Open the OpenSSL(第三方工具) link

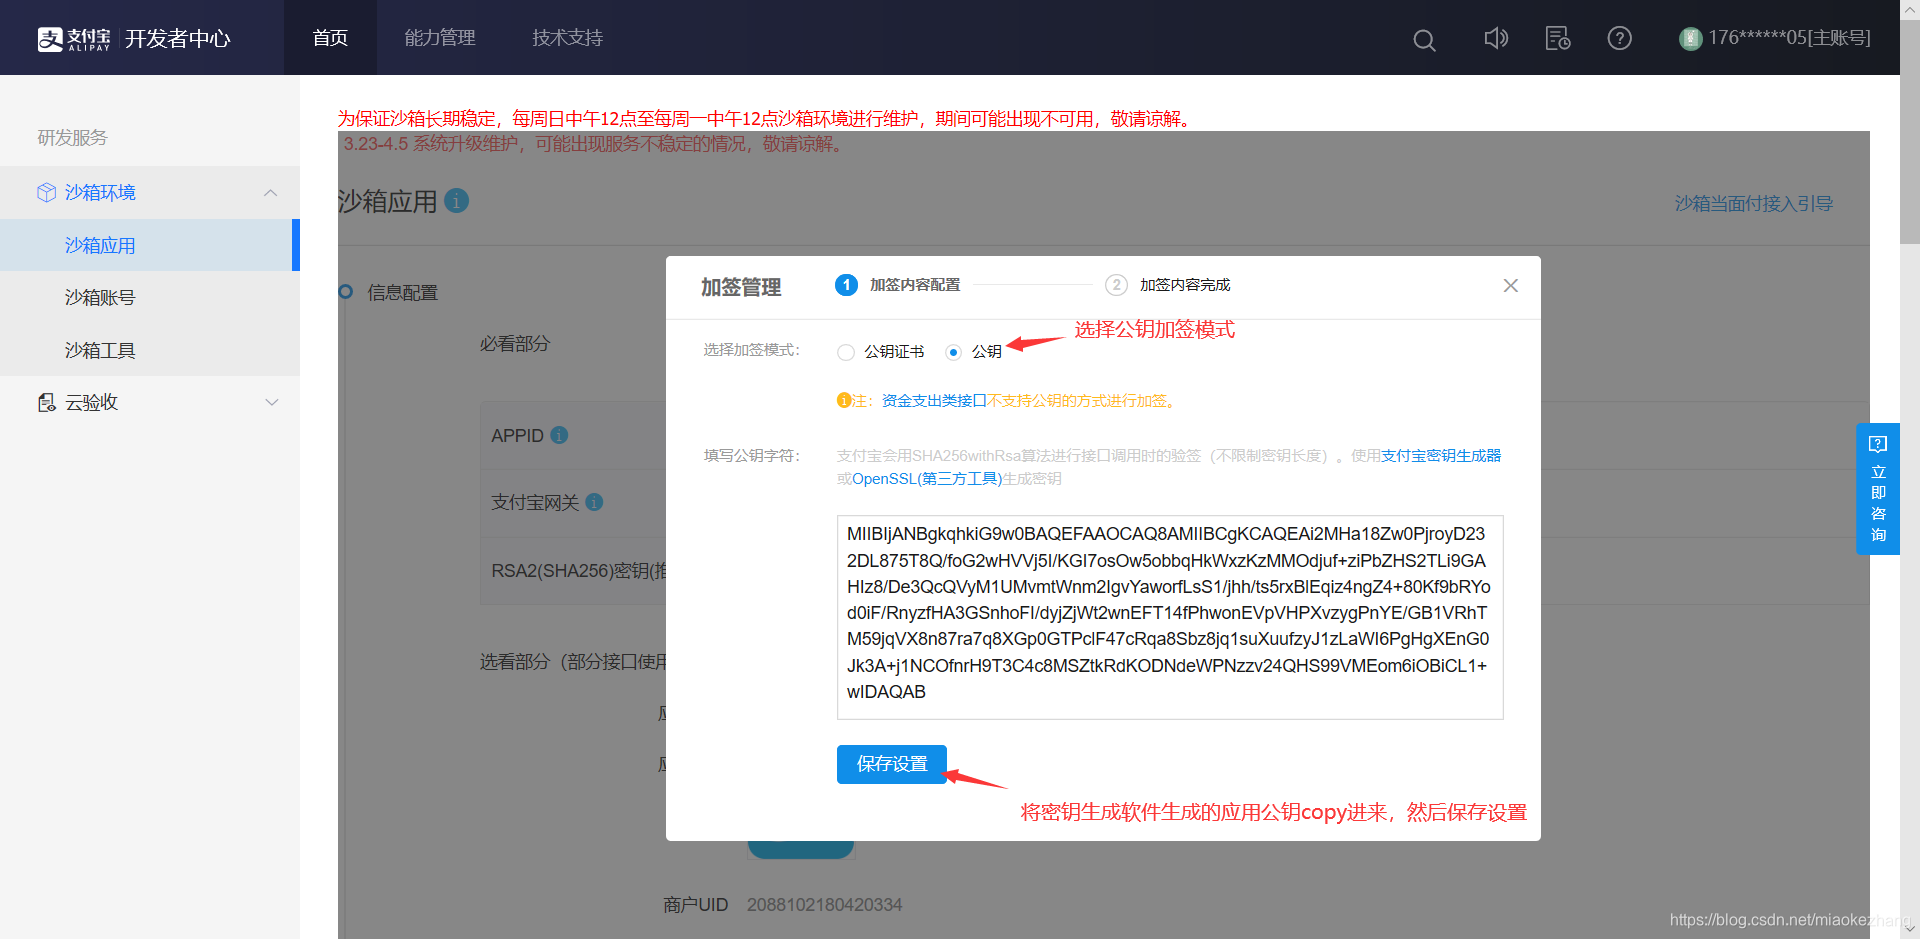(x=927, y=479)
